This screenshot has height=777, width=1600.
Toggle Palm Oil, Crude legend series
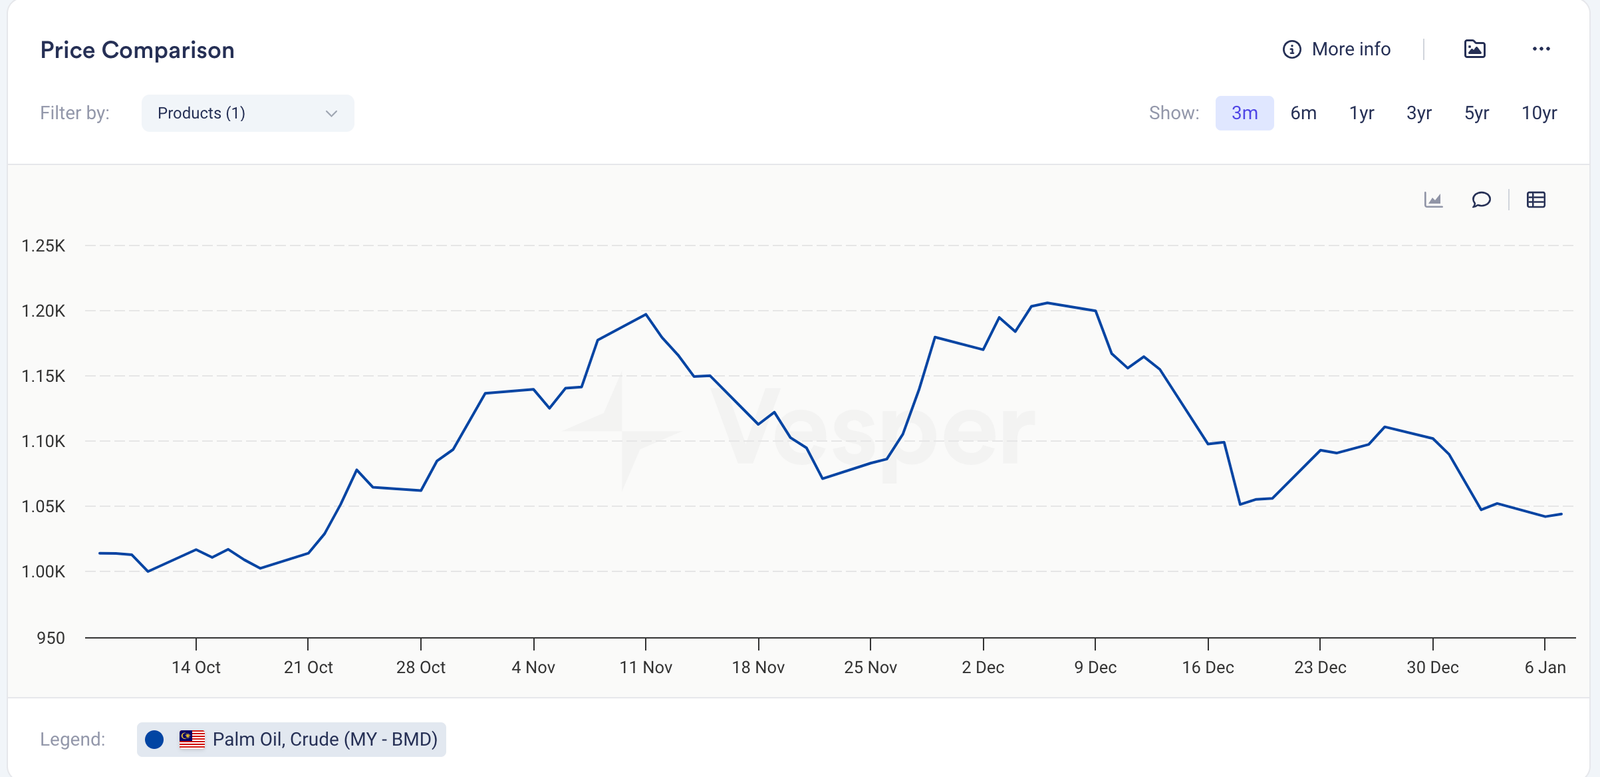324,739
